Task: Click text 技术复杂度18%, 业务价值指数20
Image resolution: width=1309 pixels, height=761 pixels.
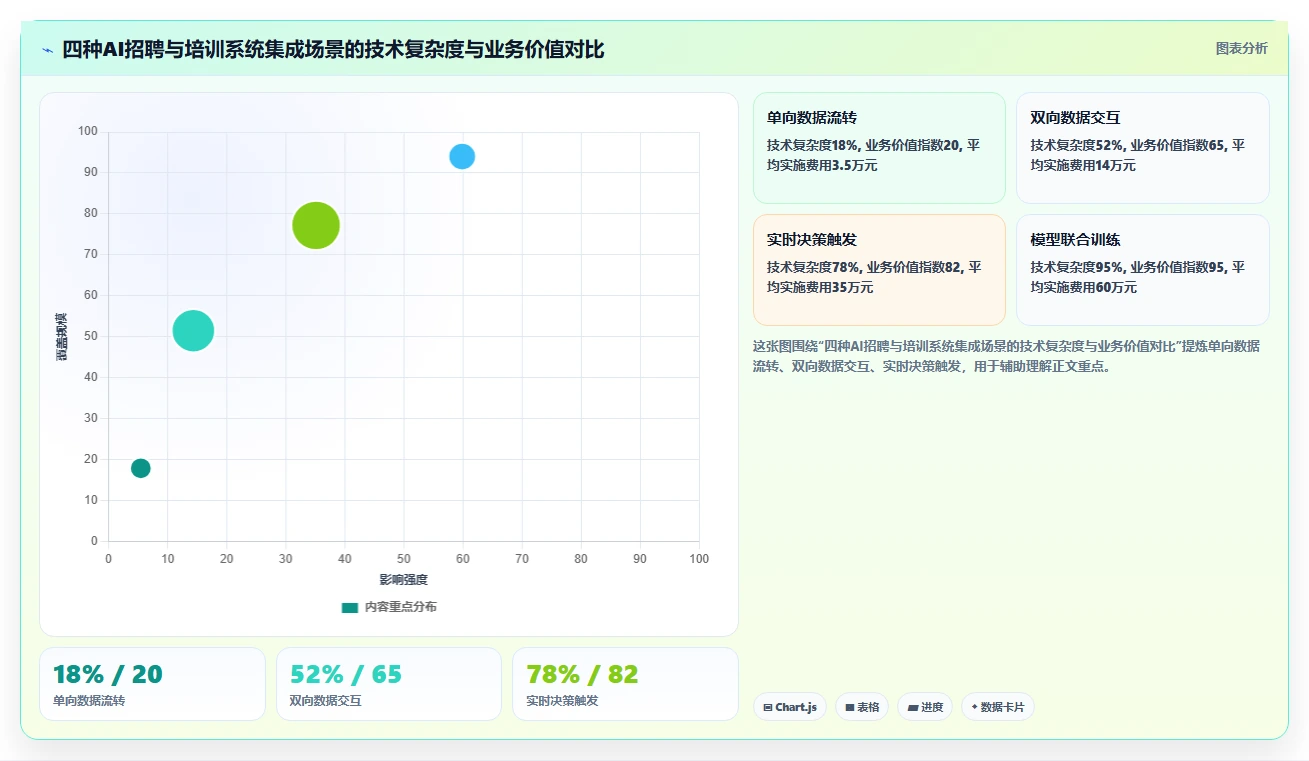Action: pyautogui.click(x=864, y=145)
